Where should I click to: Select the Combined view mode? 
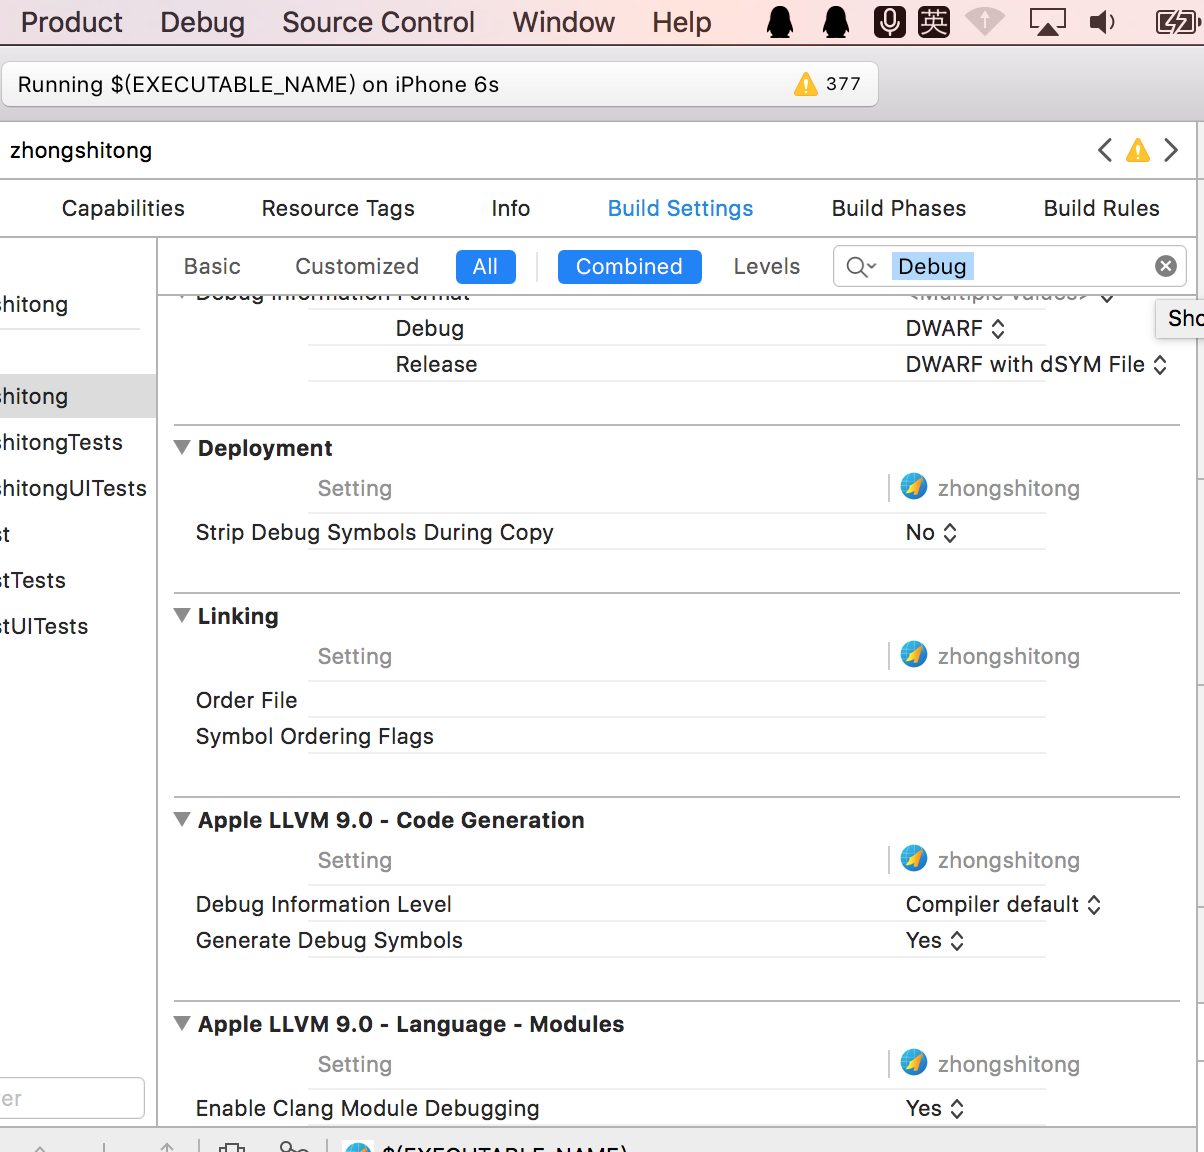coord(629,267)
